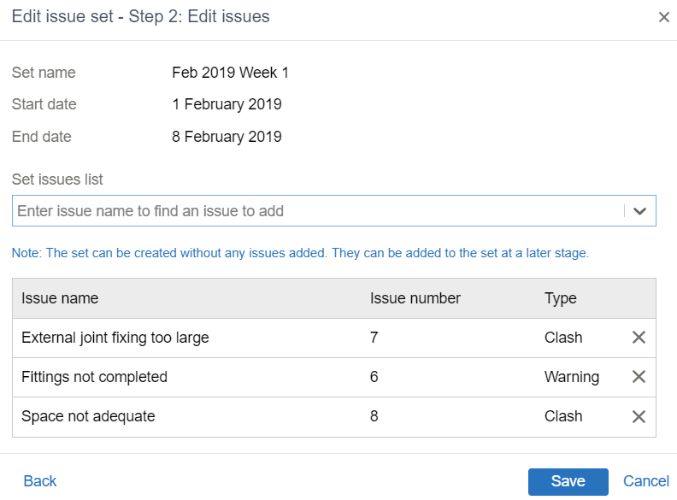Image resolution: width=677 pixels, height=500 pixels.
Task: Cancel editing the issue set
Action: (x=645, y=481)
